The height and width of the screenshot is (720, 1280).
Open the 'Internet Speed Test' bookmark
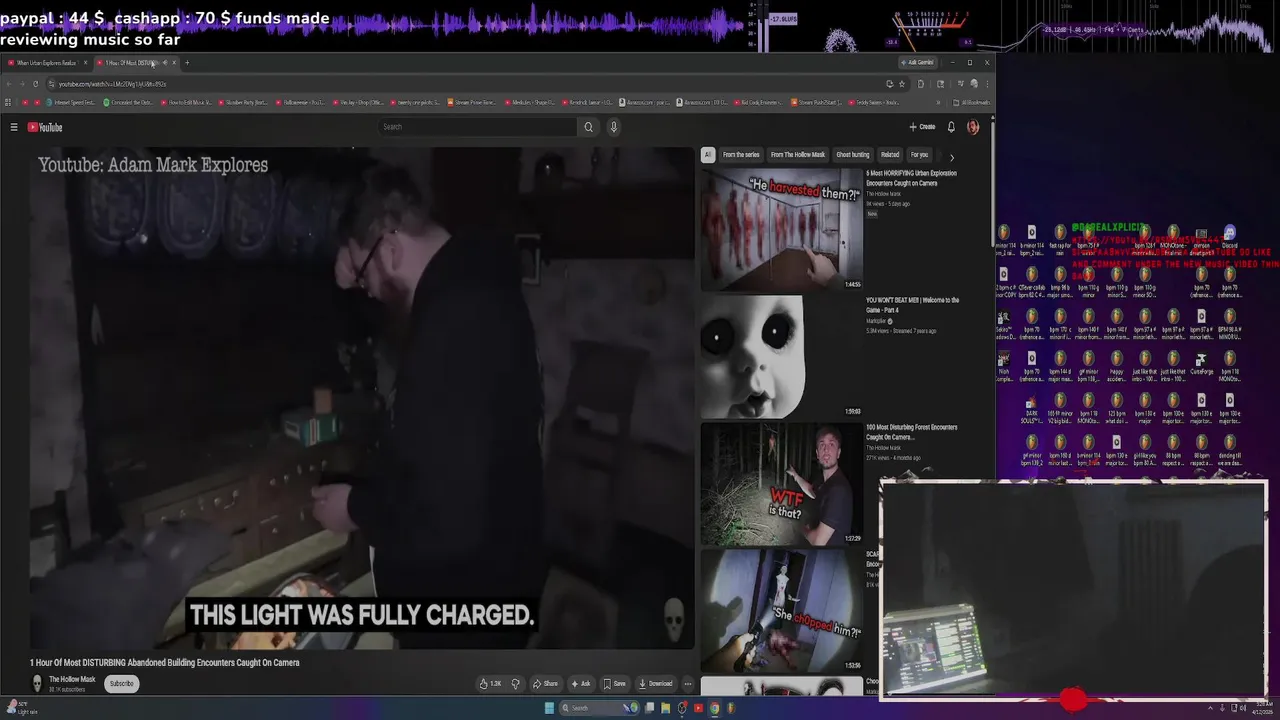coord(71,102)
